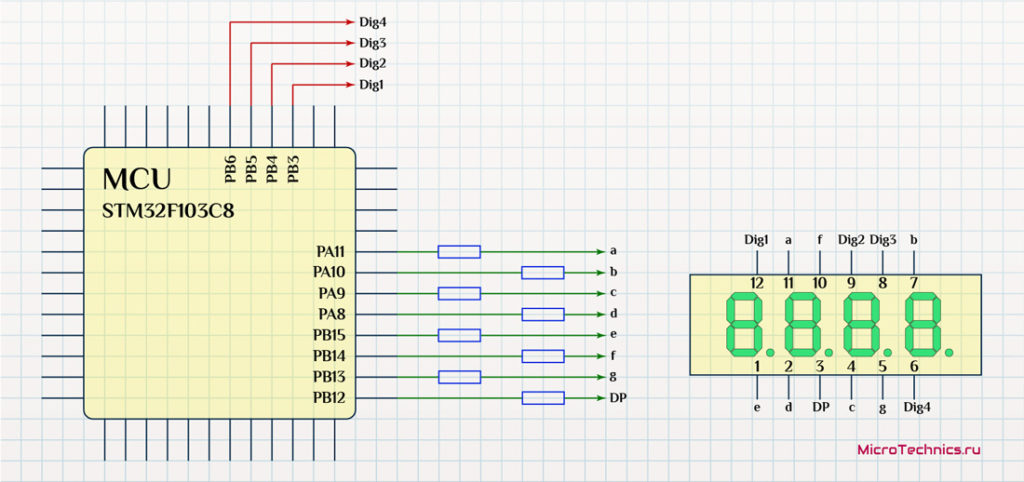1024x482 pixels.
Task: Click pin number 12 on the display
Action: [757, 283]
